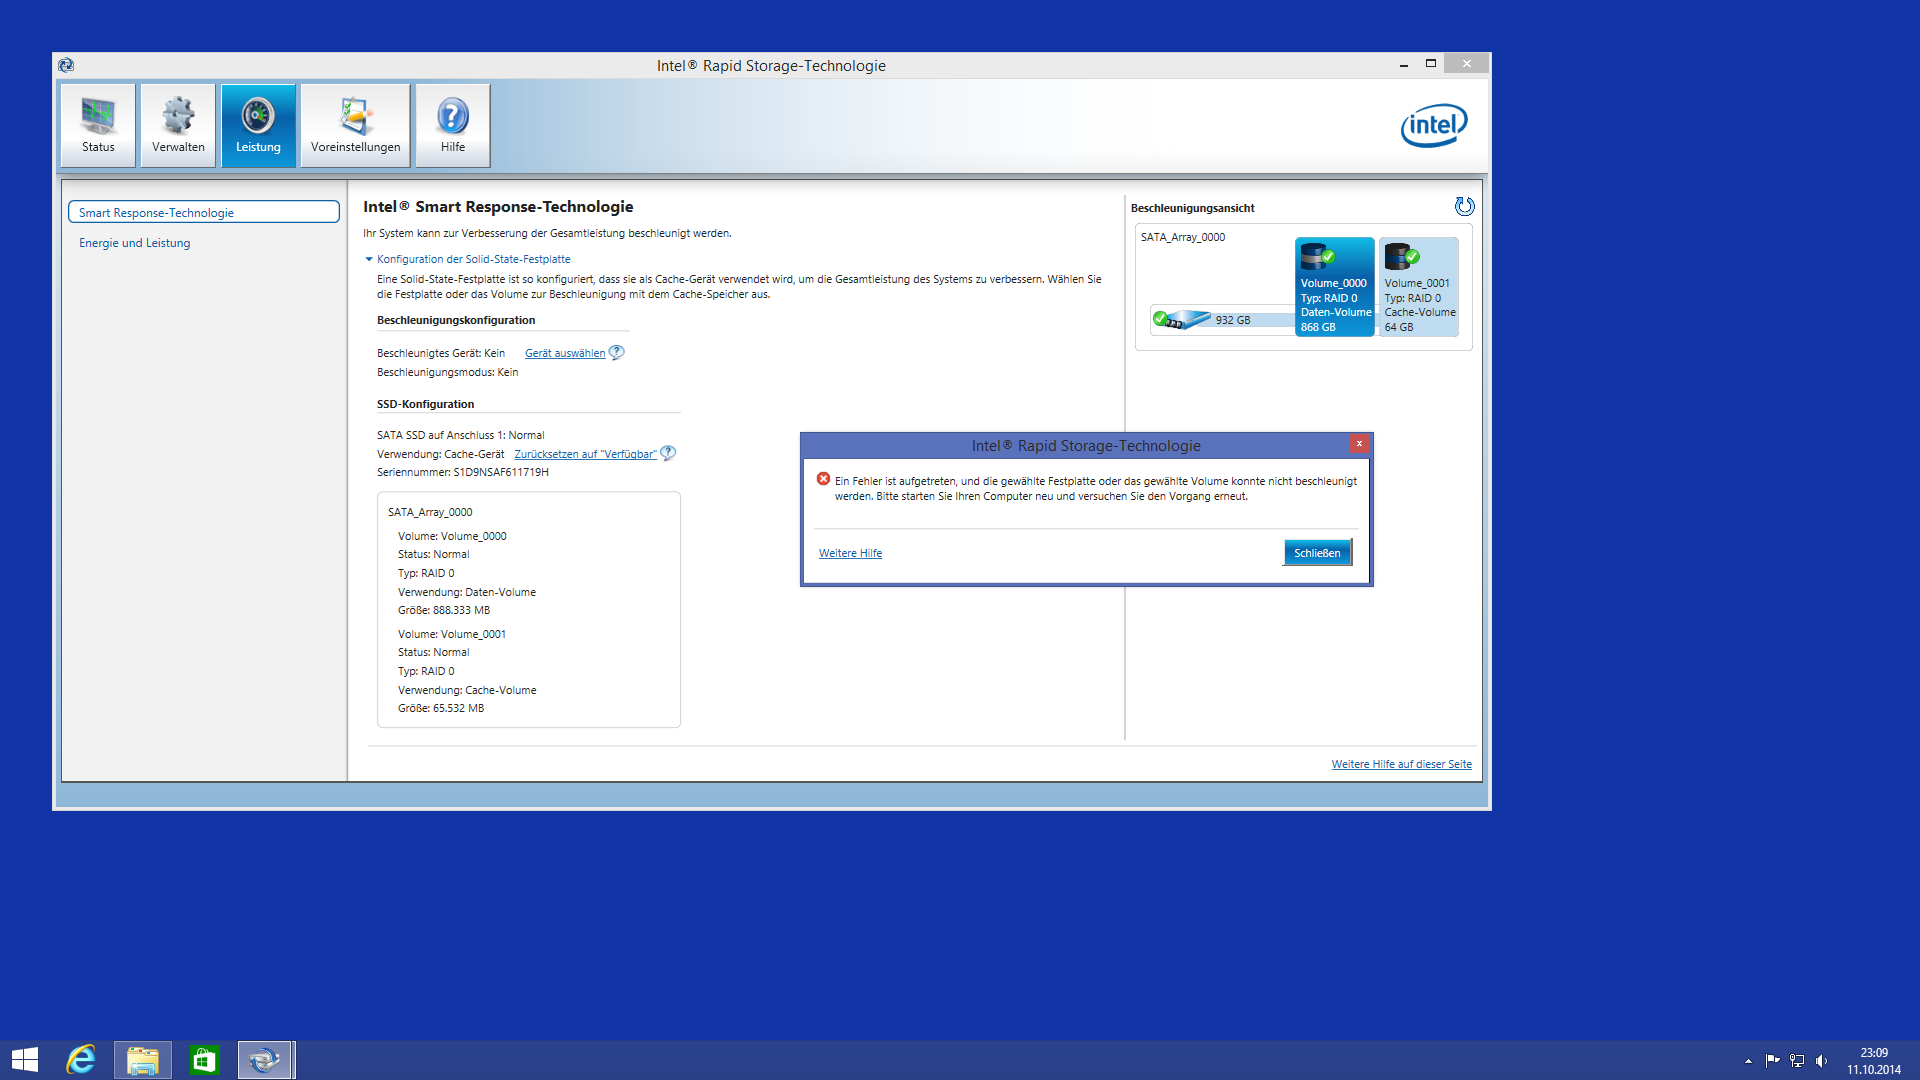The image size is (1920, 1080).
Task: Open Internet Explorer from the taskbar
Action: click(x=81, y=1060)
